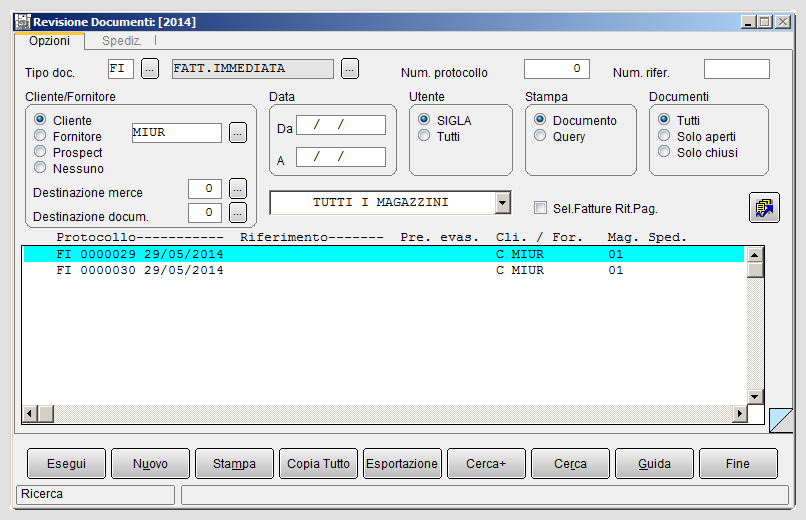Screen dimensions: 806x520
Task: Minimize the Revisione Documenti window
Action: [x=748, y=22]
